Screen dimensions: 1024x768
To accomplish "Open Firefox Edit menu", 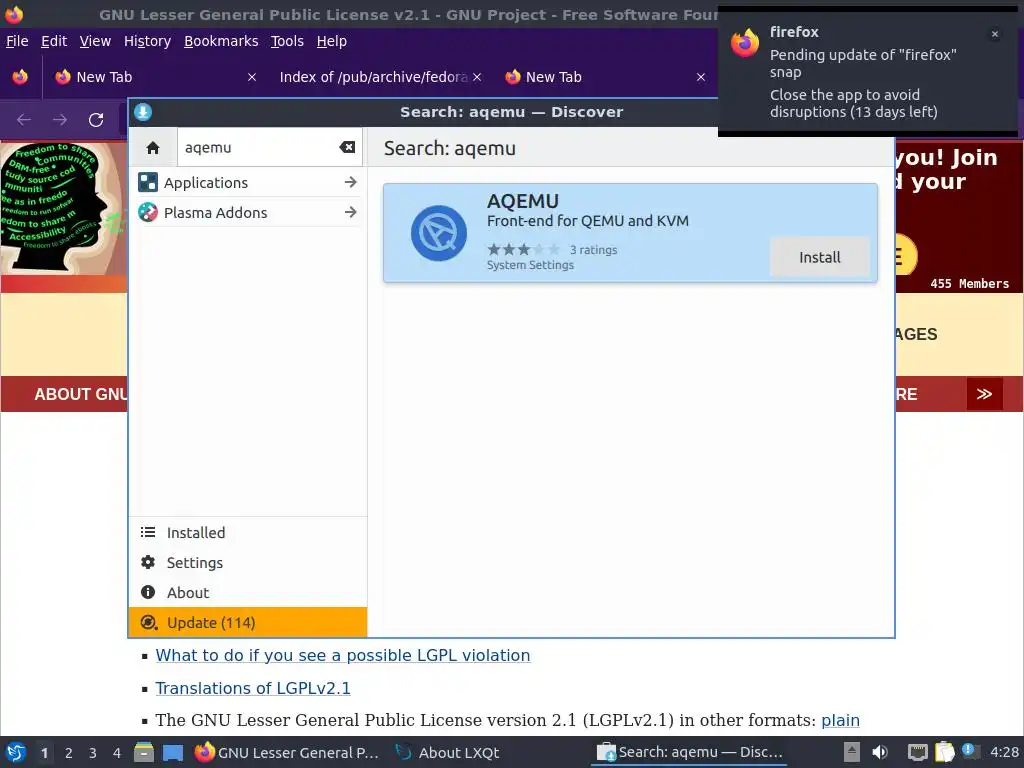I will (54, 41).
